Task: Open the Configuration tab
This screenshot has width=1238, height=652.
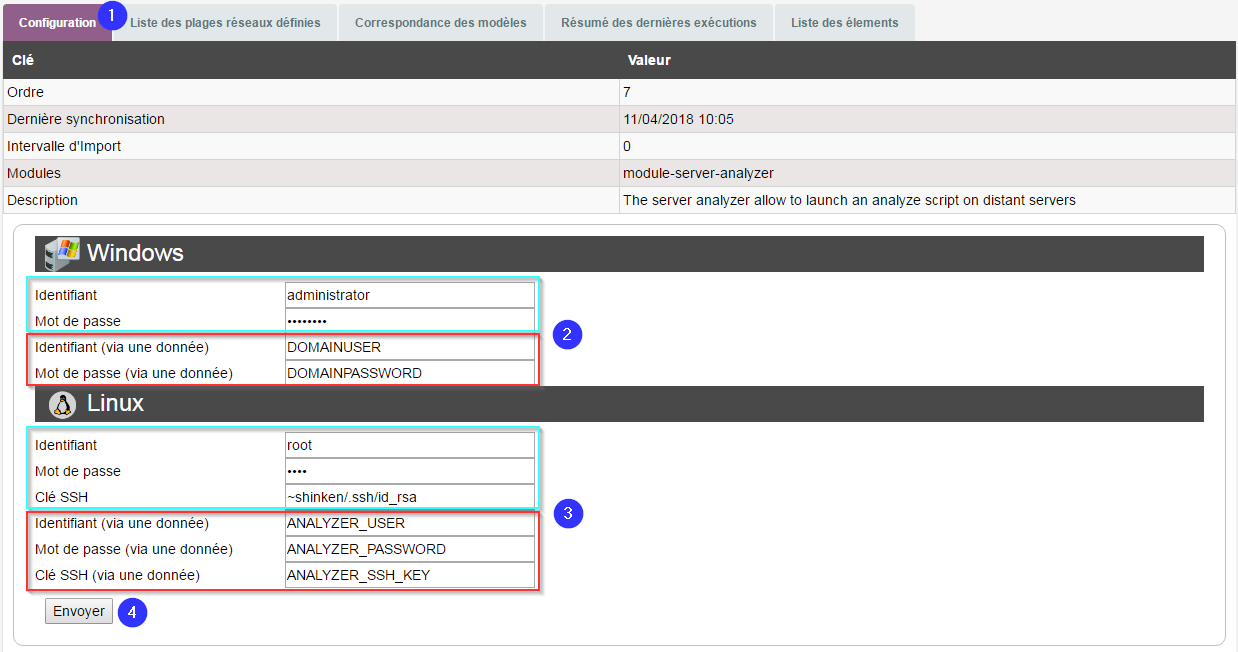Action: click(x=57, y=22)
